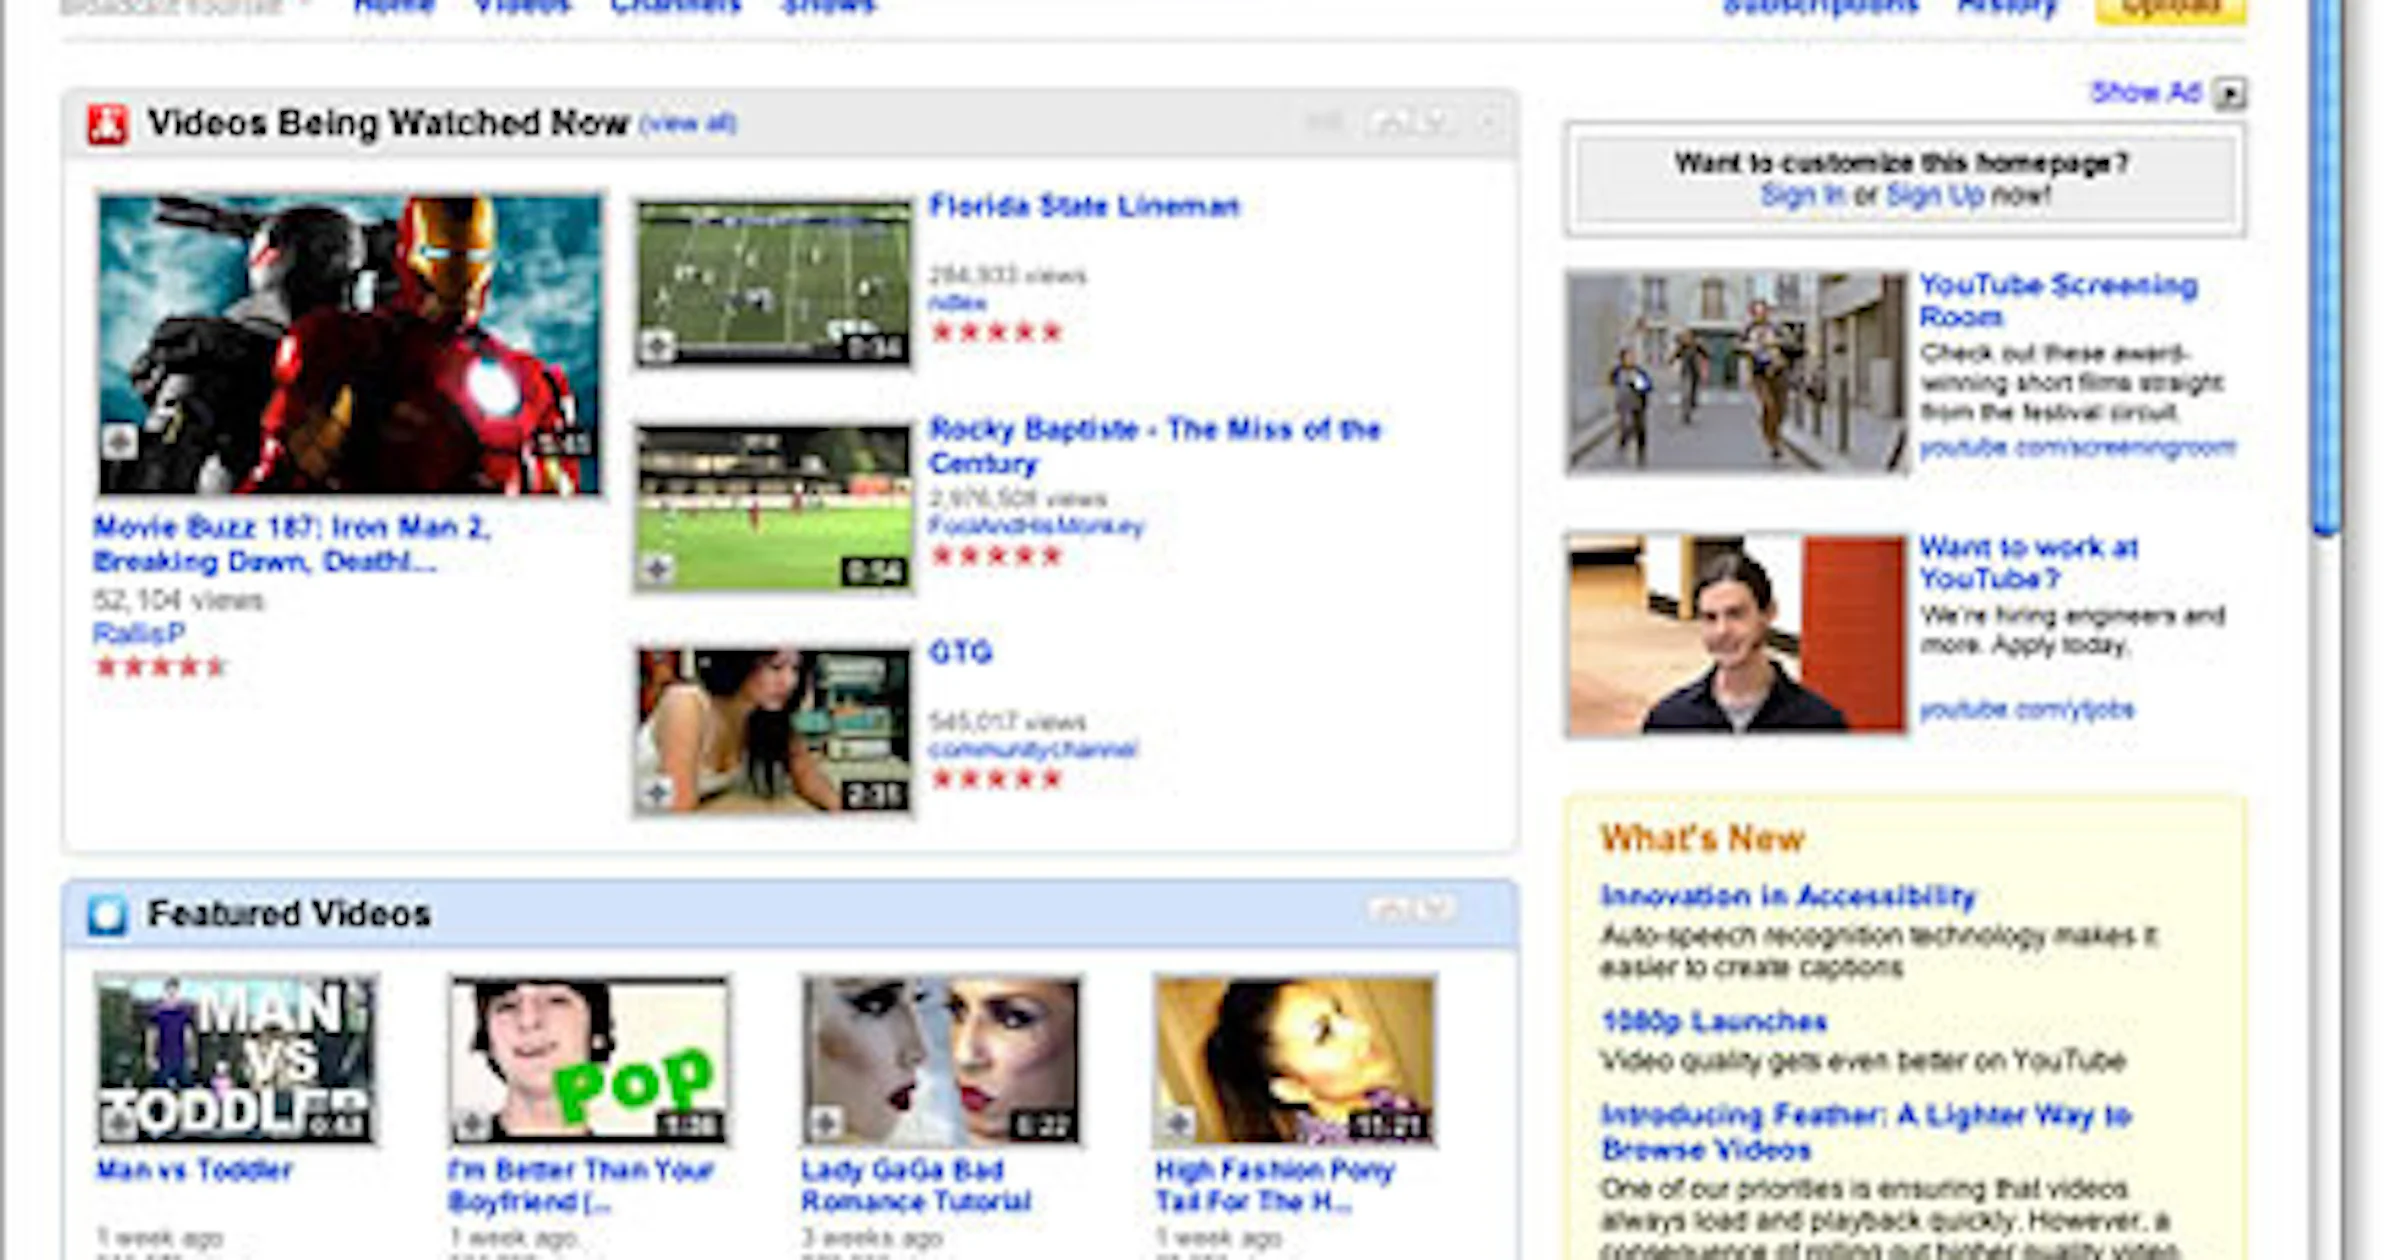Open the History link
This screenshot has height=1260, width=2400.
[x=2007, y=6]
